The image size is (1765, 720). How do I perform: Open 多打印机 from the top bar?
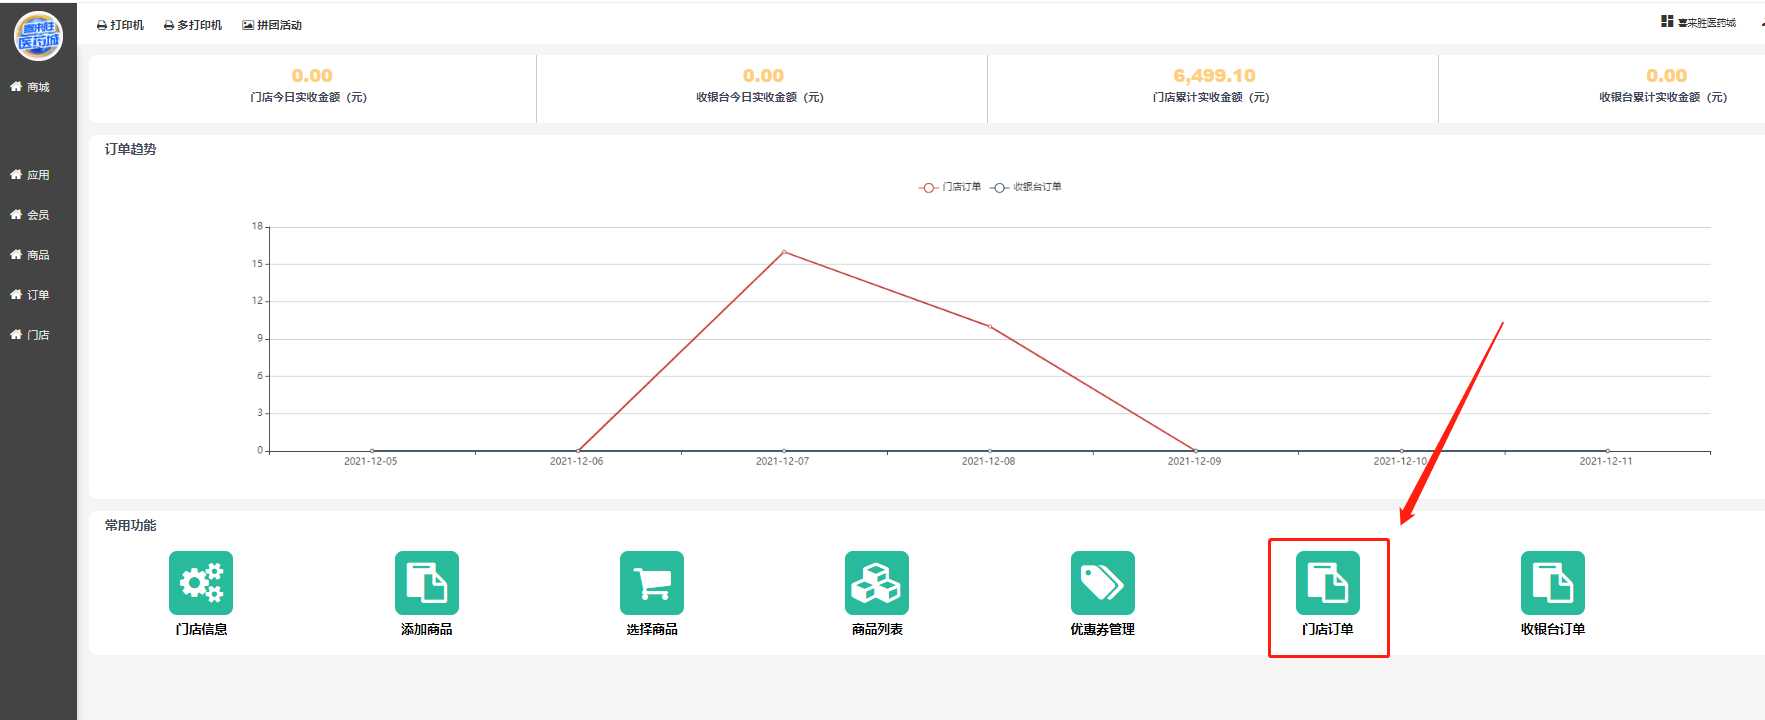point(193,25)
